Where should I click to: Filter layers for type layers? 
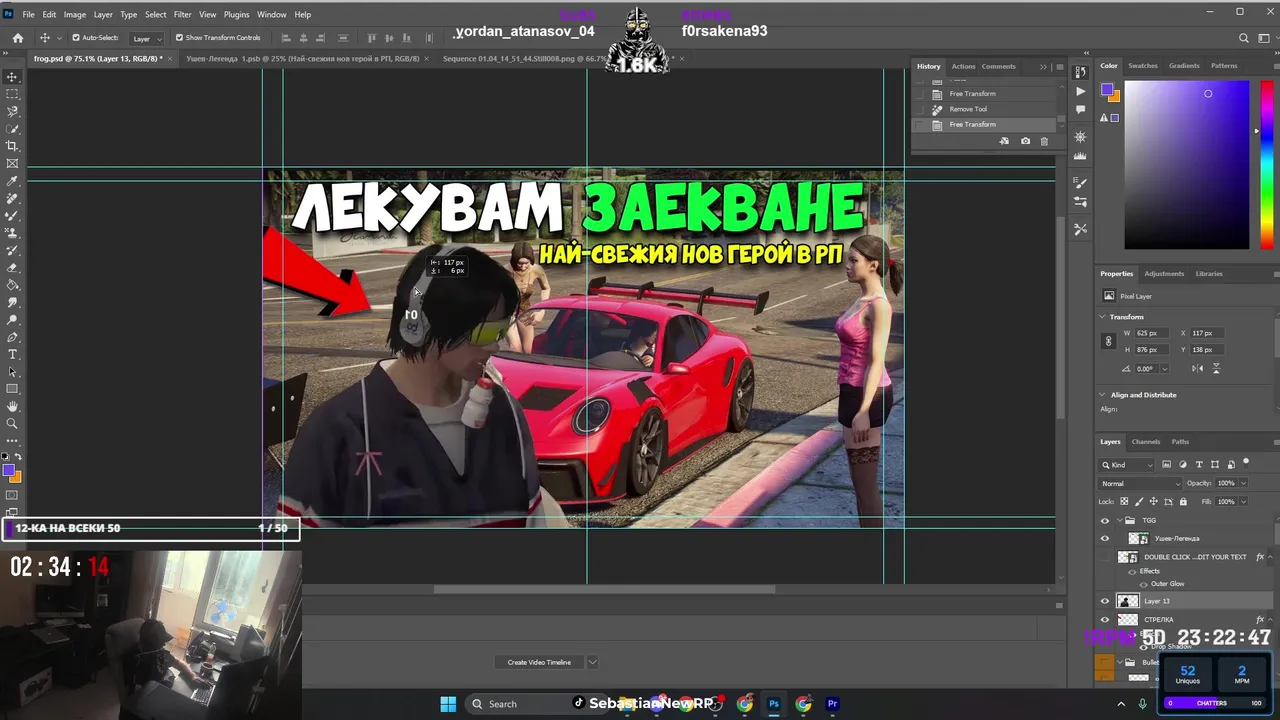coord(1199,465)
